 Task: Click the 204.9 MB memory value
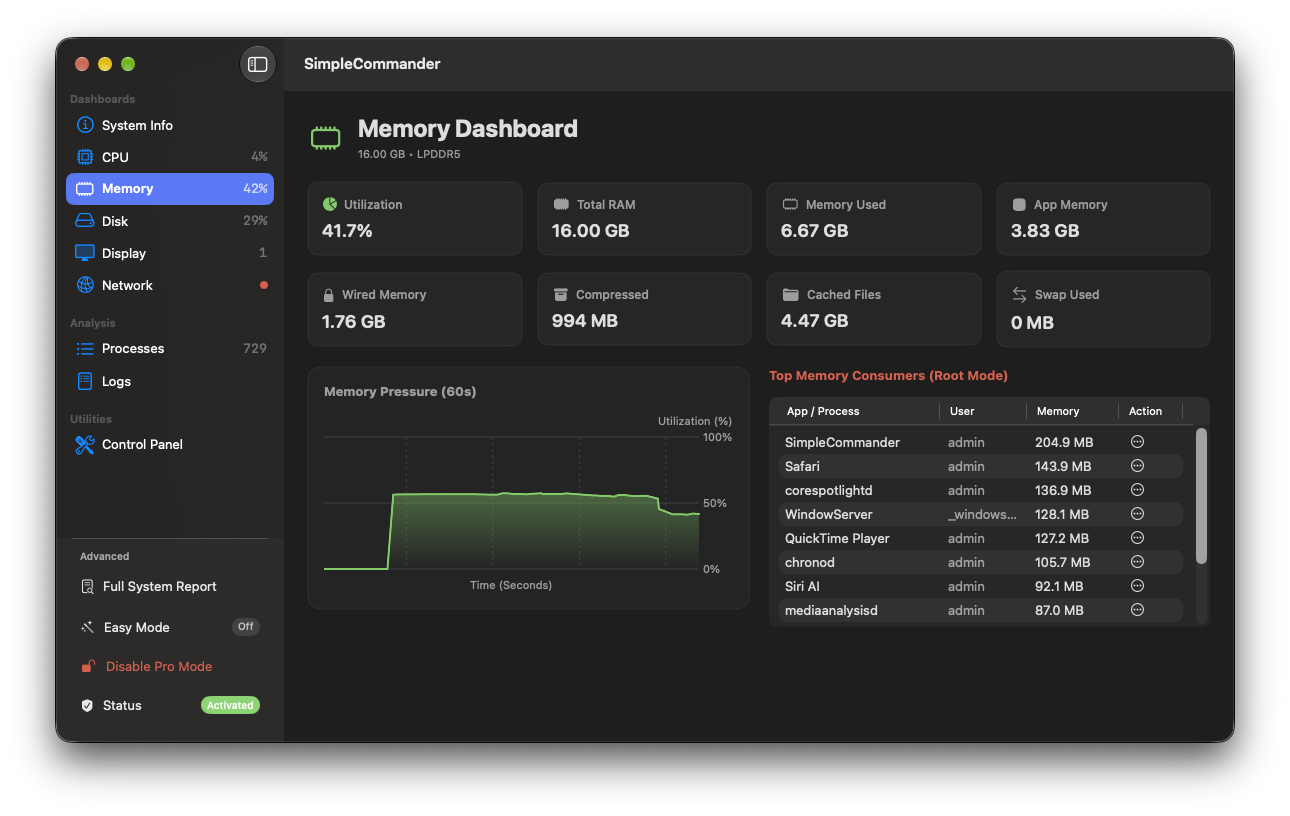tap(1064, 442)
